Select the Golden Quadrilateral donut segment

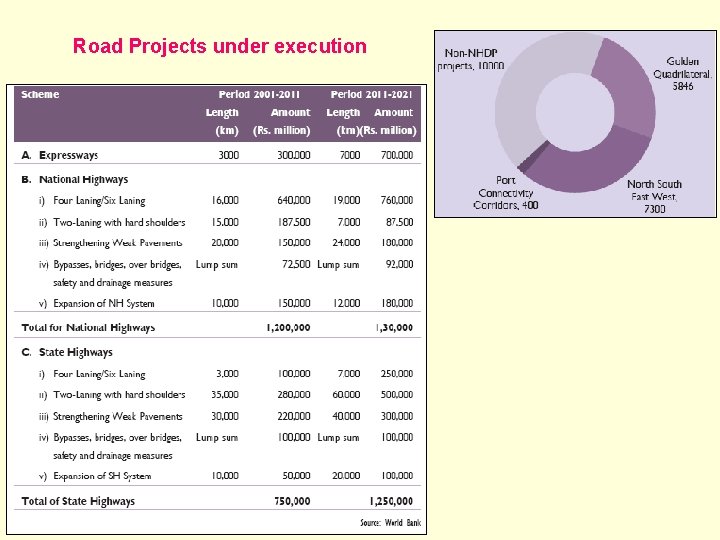[x=631, y=85]
